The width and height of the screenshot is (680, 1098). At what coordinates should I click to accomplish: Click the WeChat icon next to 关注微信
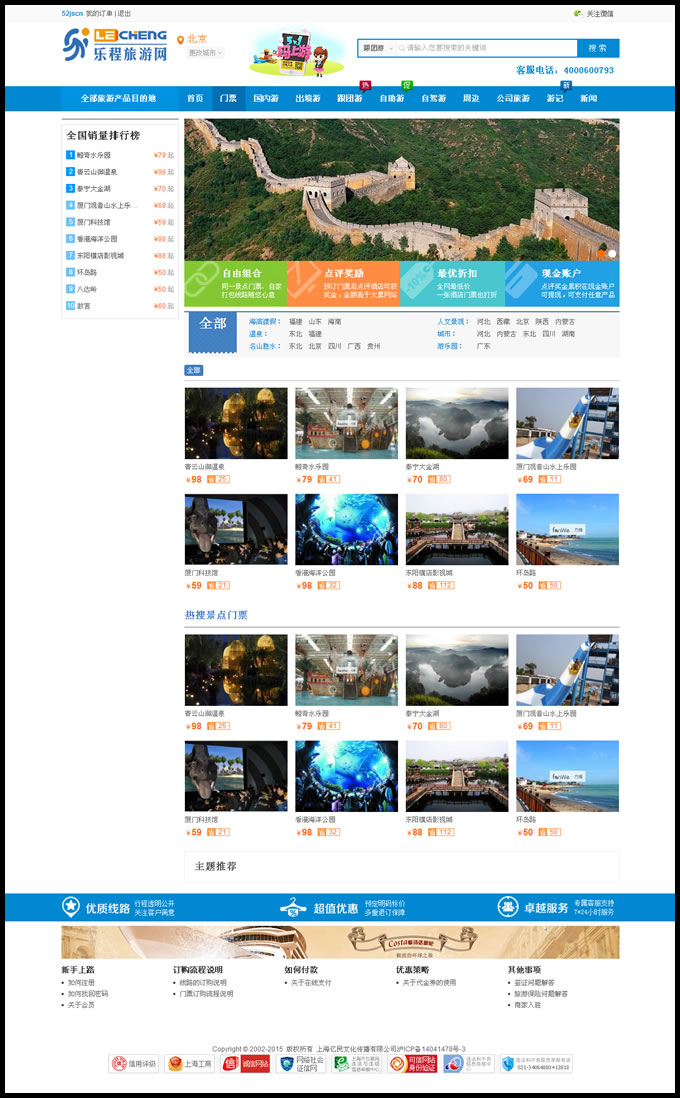pyautogui.click(x=578, y=13)
